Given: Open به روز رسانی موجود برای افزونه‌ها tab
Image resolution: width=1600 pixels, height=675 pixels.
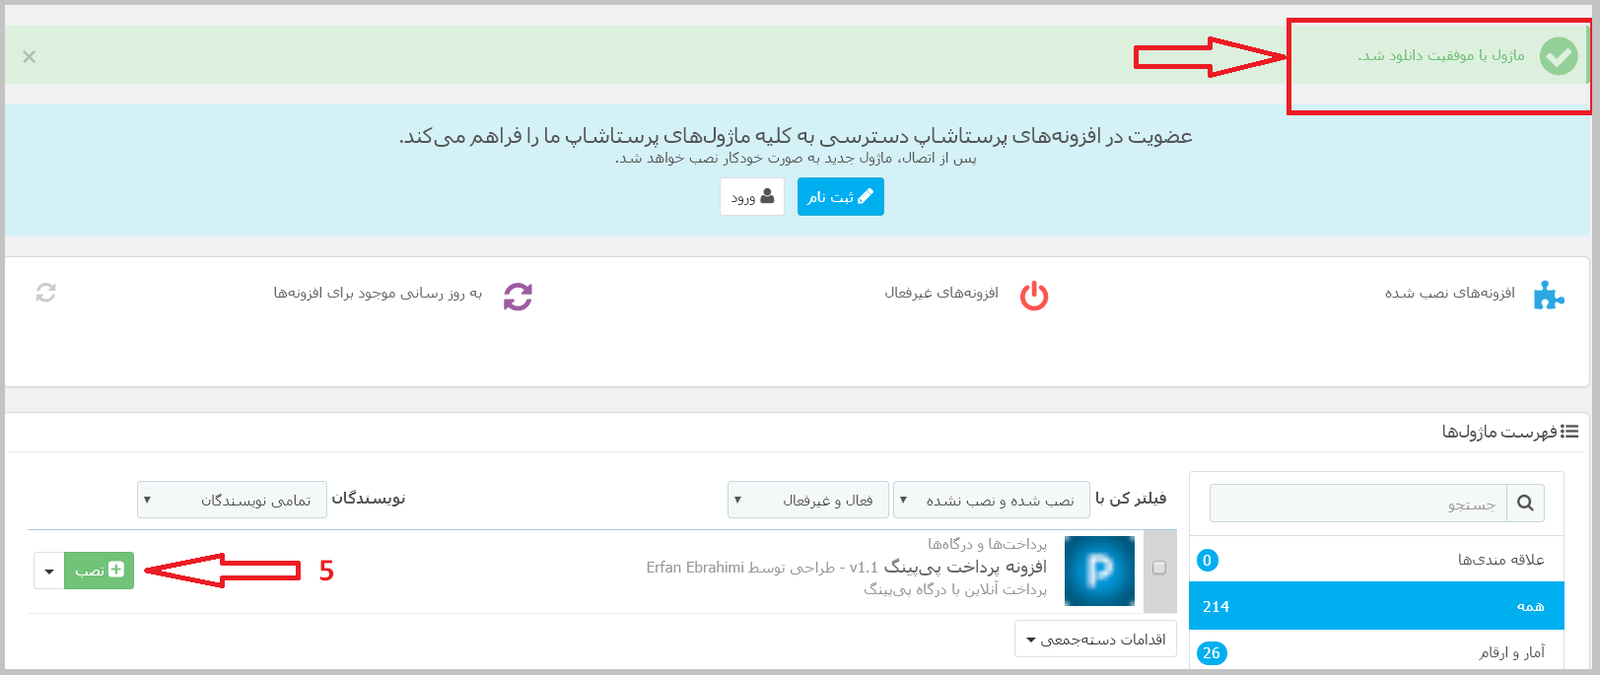Looking at the screenshot, I should (378, 293).
